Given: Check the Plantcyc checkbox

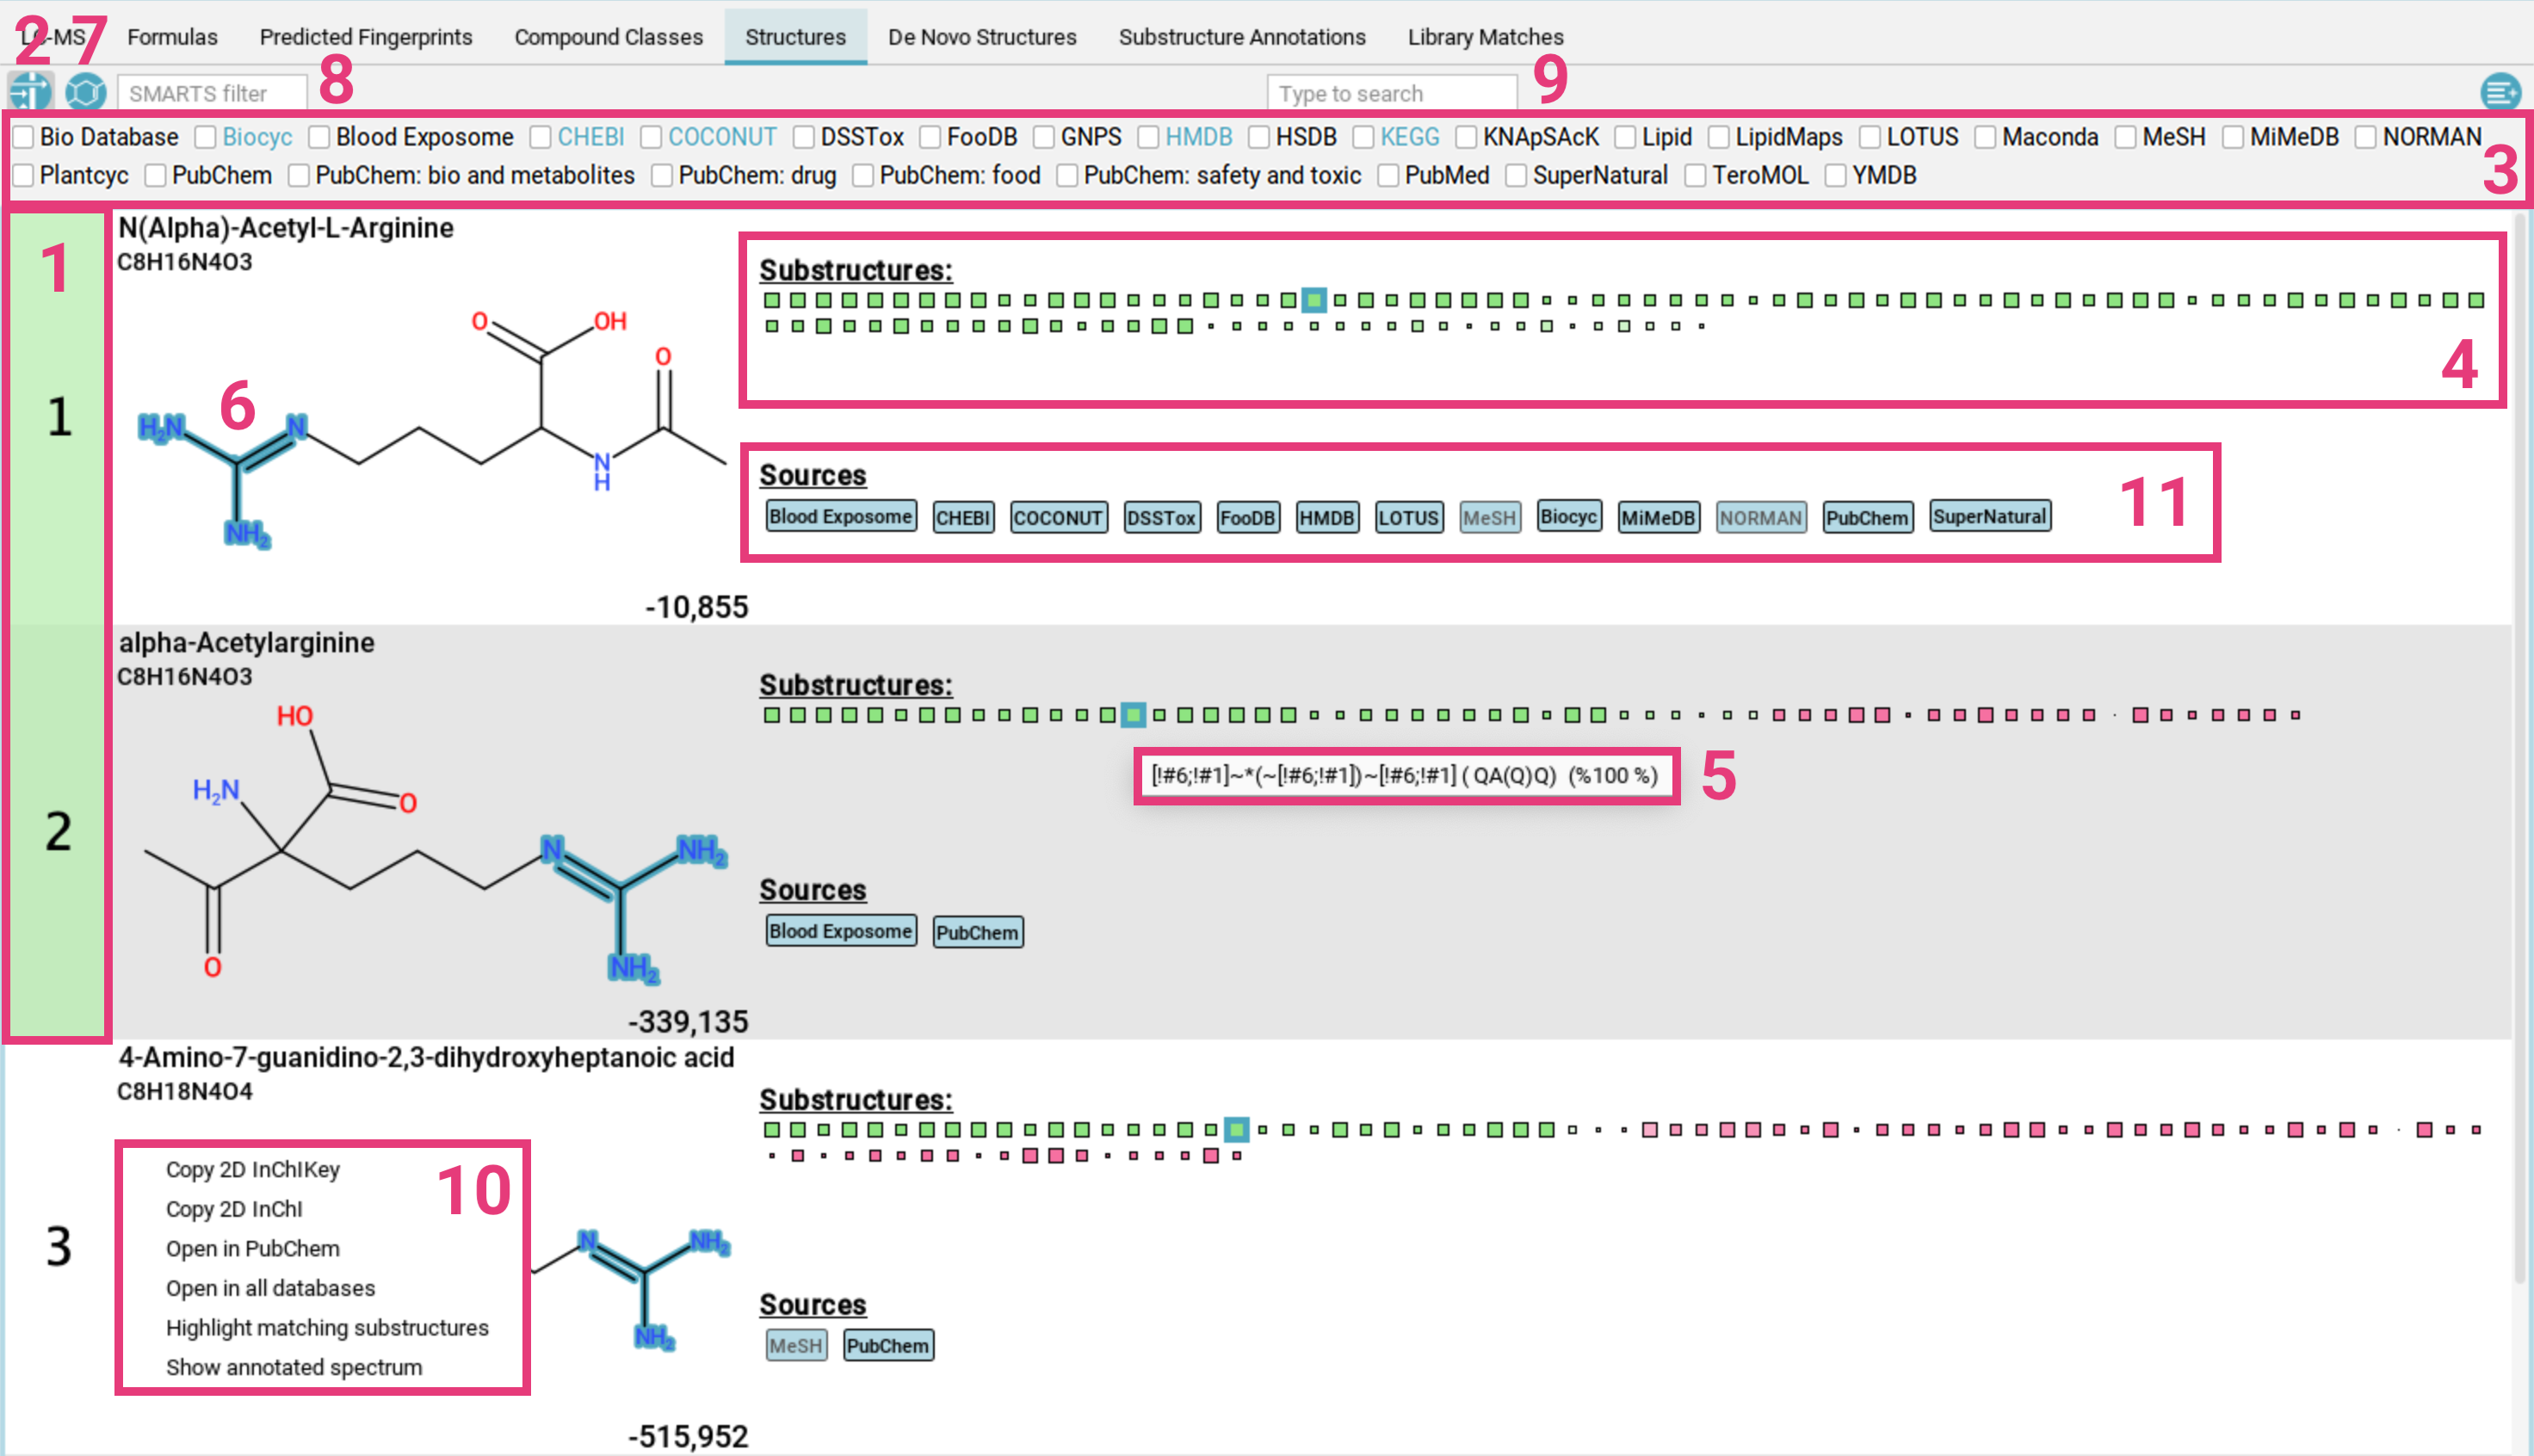Looking at the screenshot, I should pos(24,176).
